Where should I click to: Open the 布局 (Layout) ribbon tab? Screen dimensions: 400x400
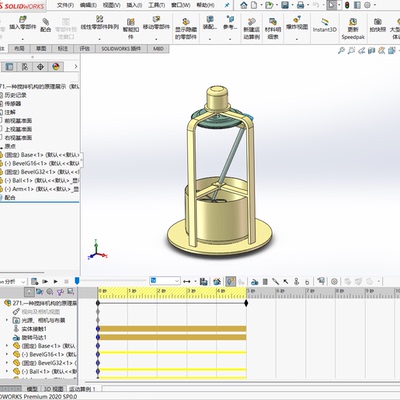pyautogui.click(x=19, y=49)
